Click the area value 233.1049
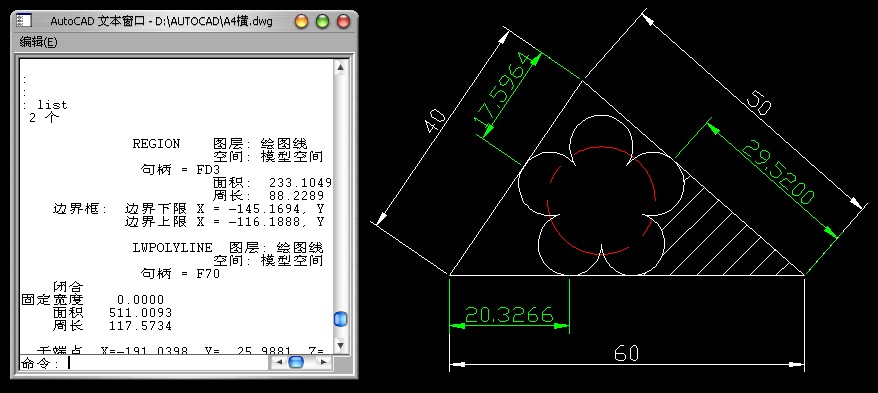Screen dimensions: 878x393 coord(300,183)
